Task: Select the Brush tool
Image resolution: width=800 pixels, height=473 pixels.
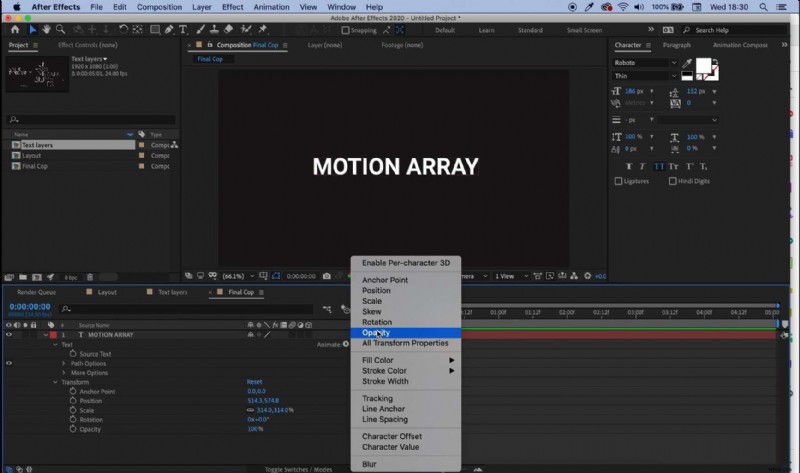Action: point(201,30)
